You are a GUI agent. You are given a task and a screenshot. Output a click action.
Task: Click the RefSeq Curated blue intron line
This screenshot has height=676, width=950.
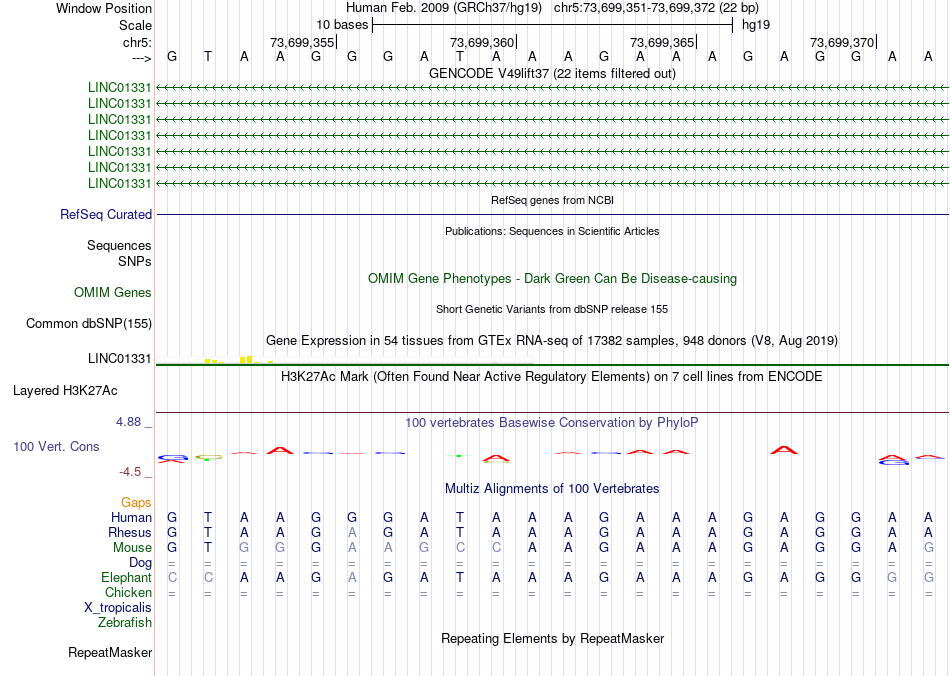pyautogui.click(x=553, y=214)
